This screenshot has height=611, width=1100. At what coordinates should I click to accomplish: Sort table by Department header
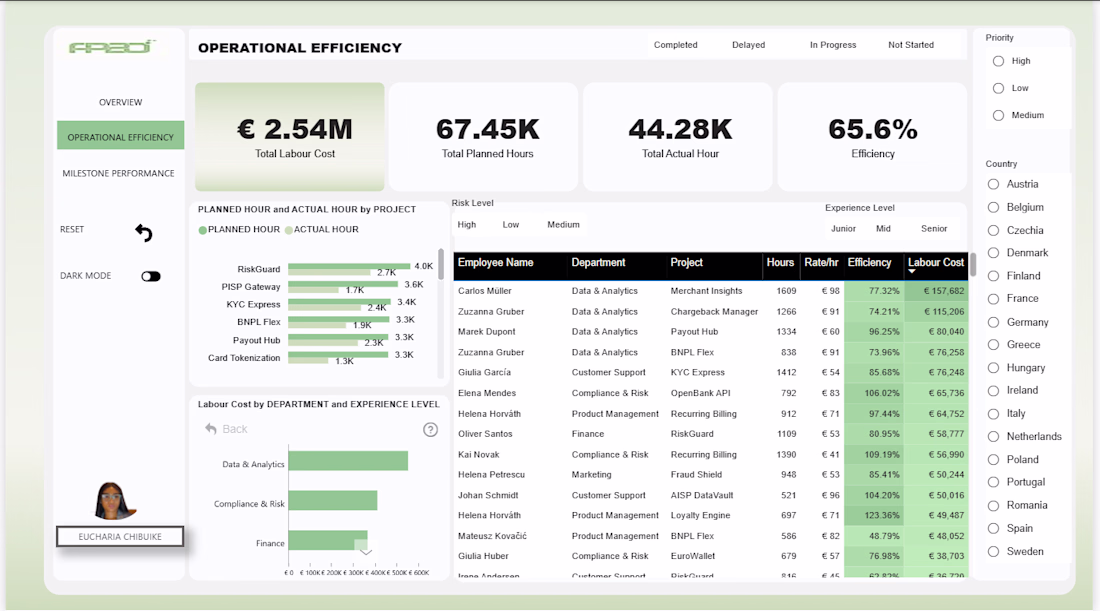pyautogui.click(x=598, y=262)
